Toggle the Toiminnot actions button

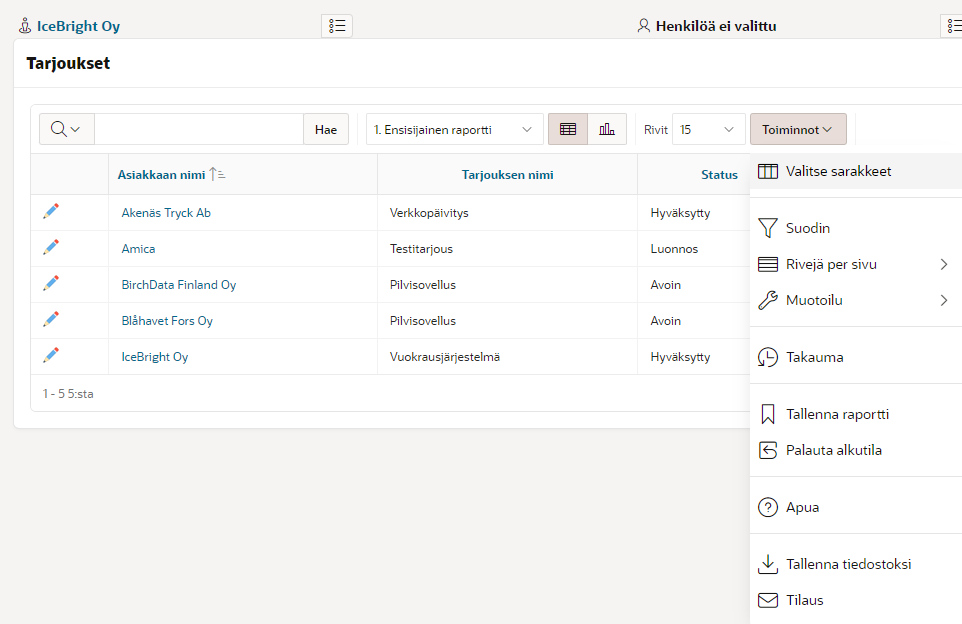[x=798, y=129]
